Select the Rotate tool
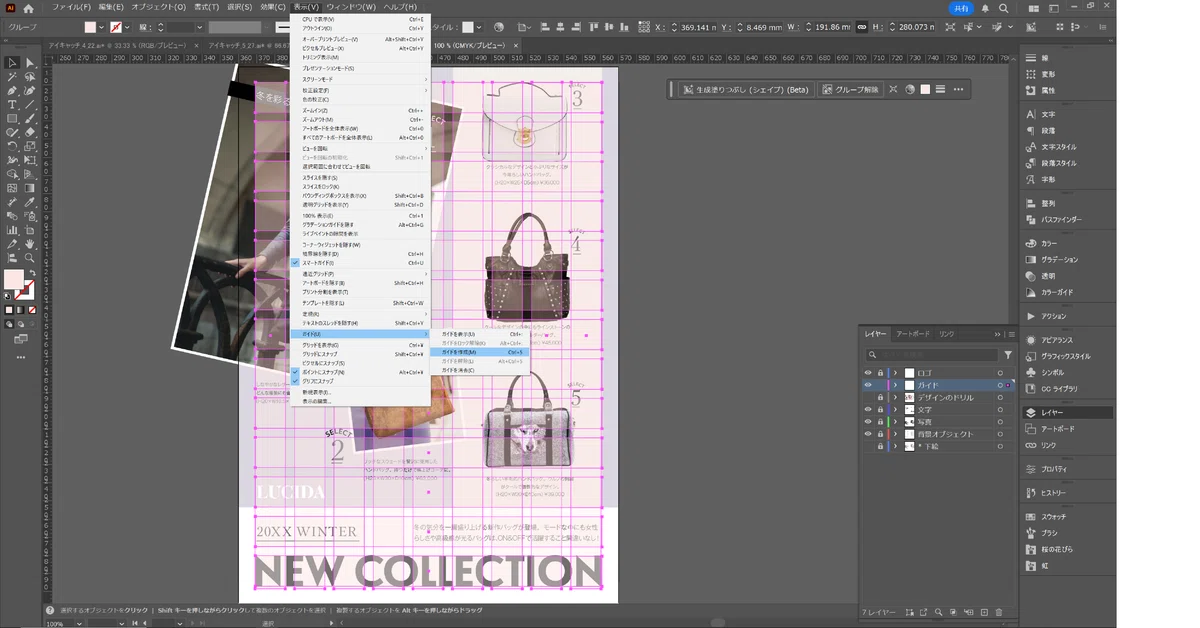 point(12,146)
